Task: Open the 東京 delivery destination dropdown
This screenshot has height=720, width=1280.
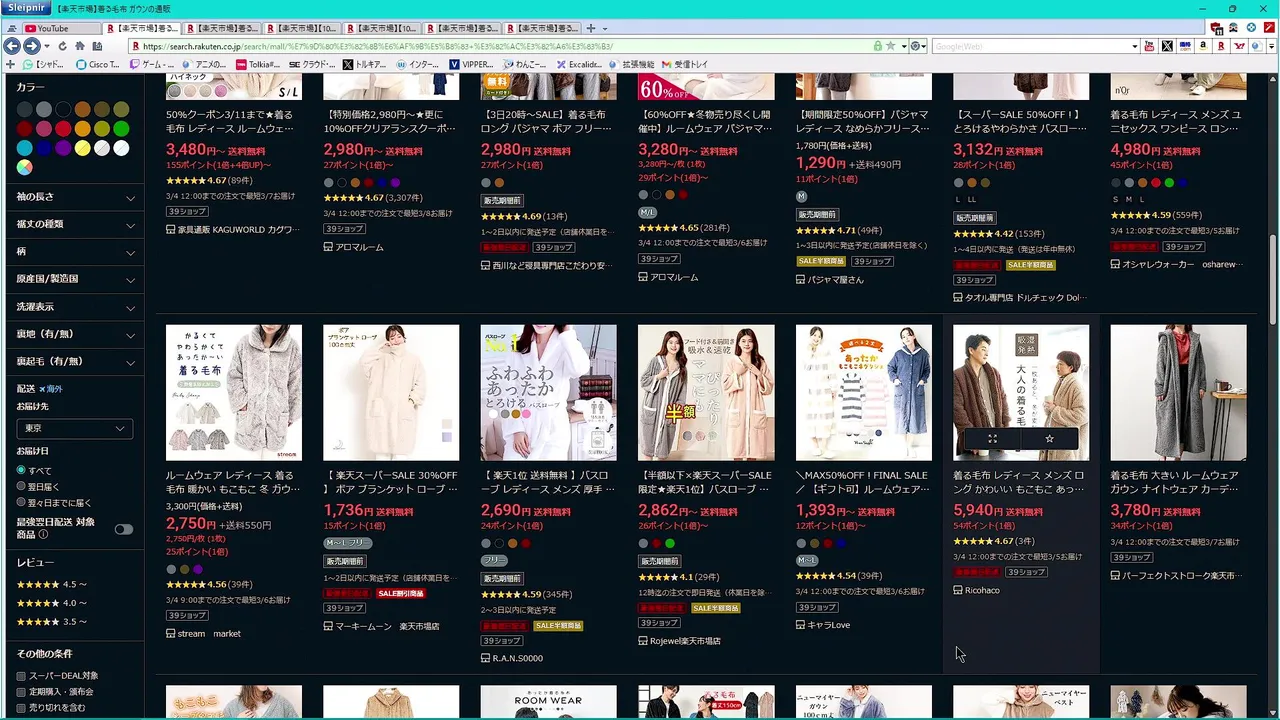Action: click(x=75, y=428)
